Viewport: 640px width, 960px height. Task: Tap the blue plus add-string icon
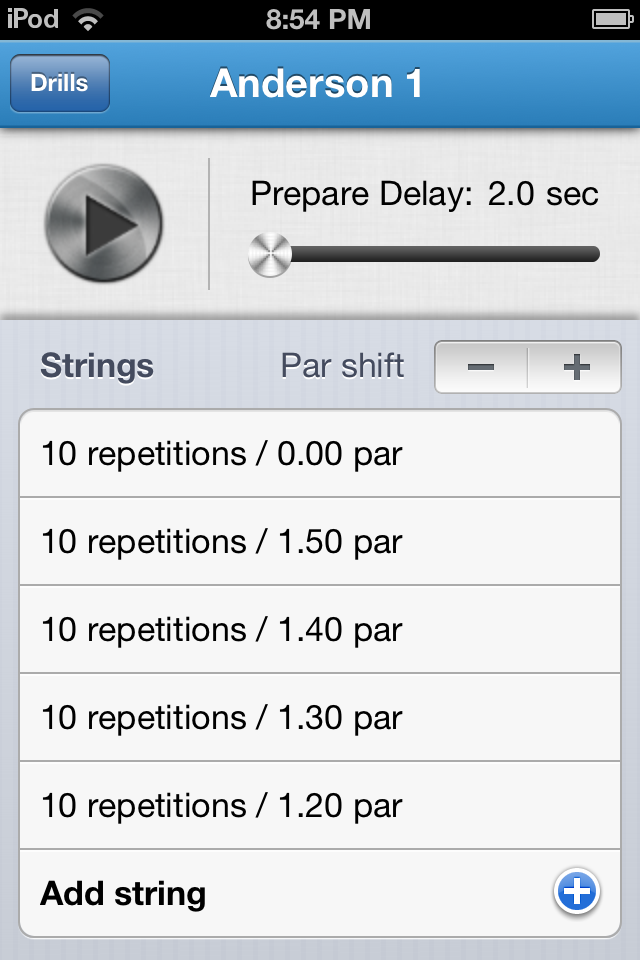tap(577, 893)
